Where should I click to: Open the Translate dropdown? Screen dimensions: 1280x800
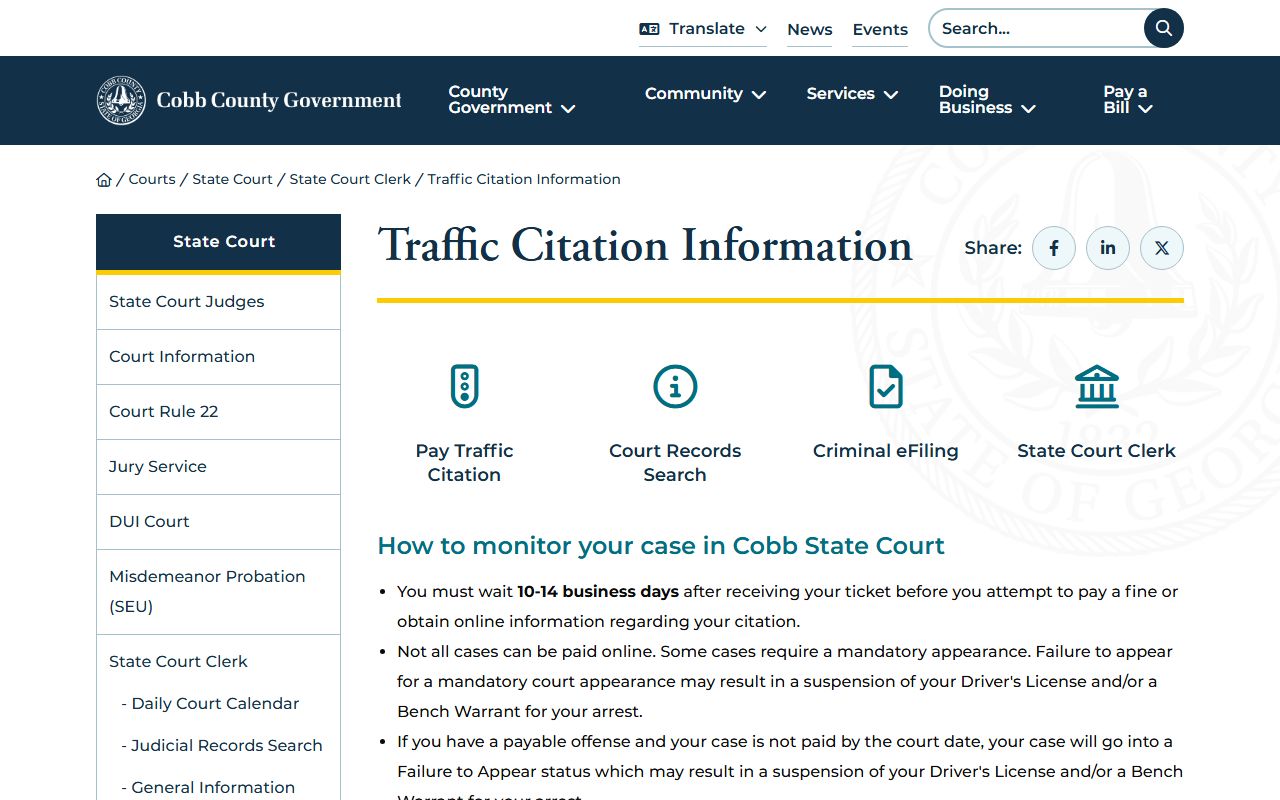click(703, 29)
